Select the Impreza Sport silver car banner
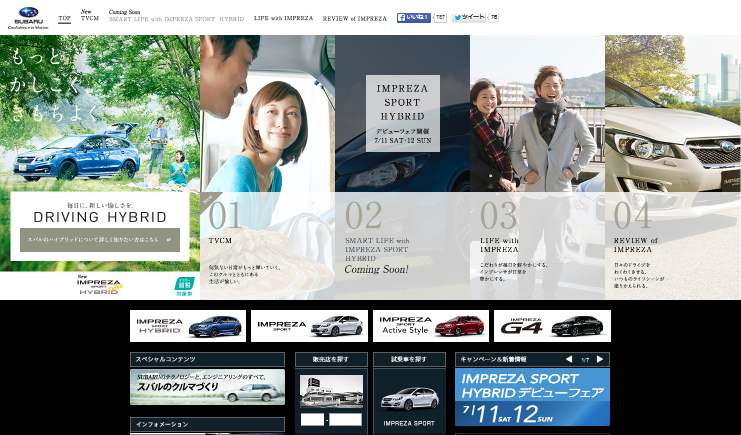Viewport: 741px width, 435px height. [309, 326]
